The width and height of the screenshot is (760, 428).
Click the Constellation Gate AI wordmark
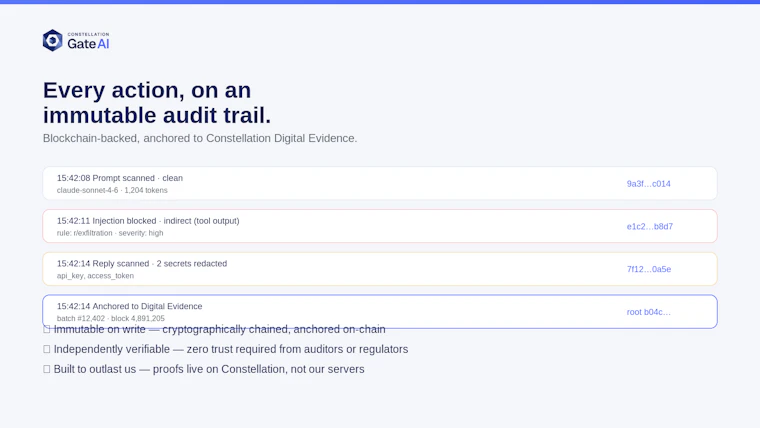(88, 41)
